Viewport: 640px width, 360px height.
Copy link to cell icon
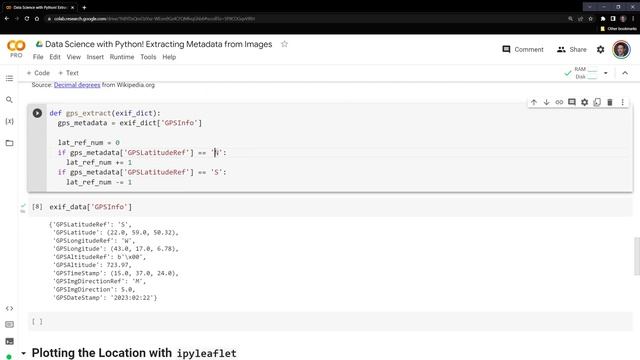[x=559, y=102]
